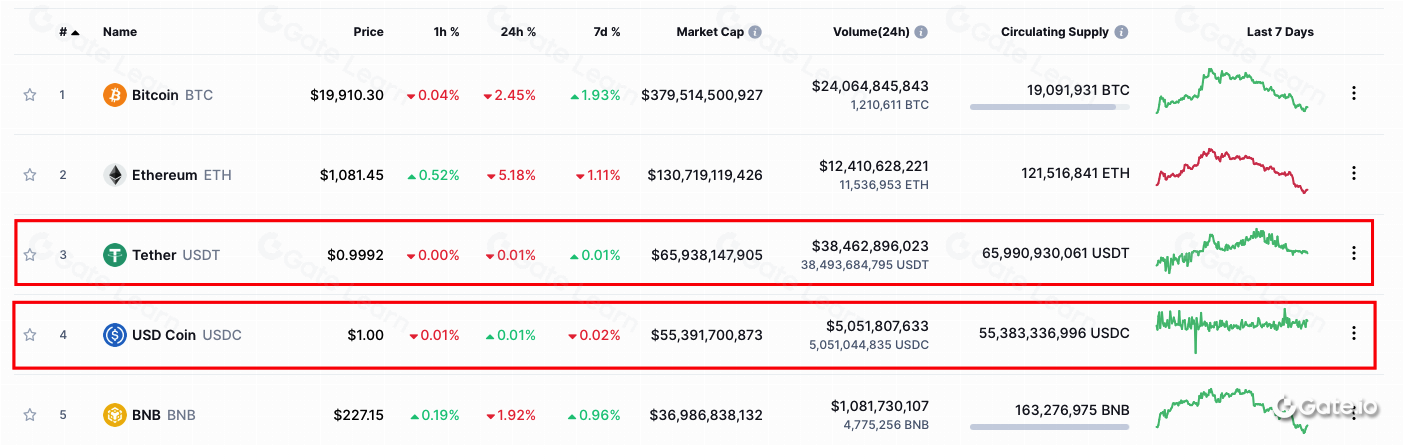Open the more options menu for Tether
This screenshot has width=1403, height=445.
click(x=1354, y=253)
